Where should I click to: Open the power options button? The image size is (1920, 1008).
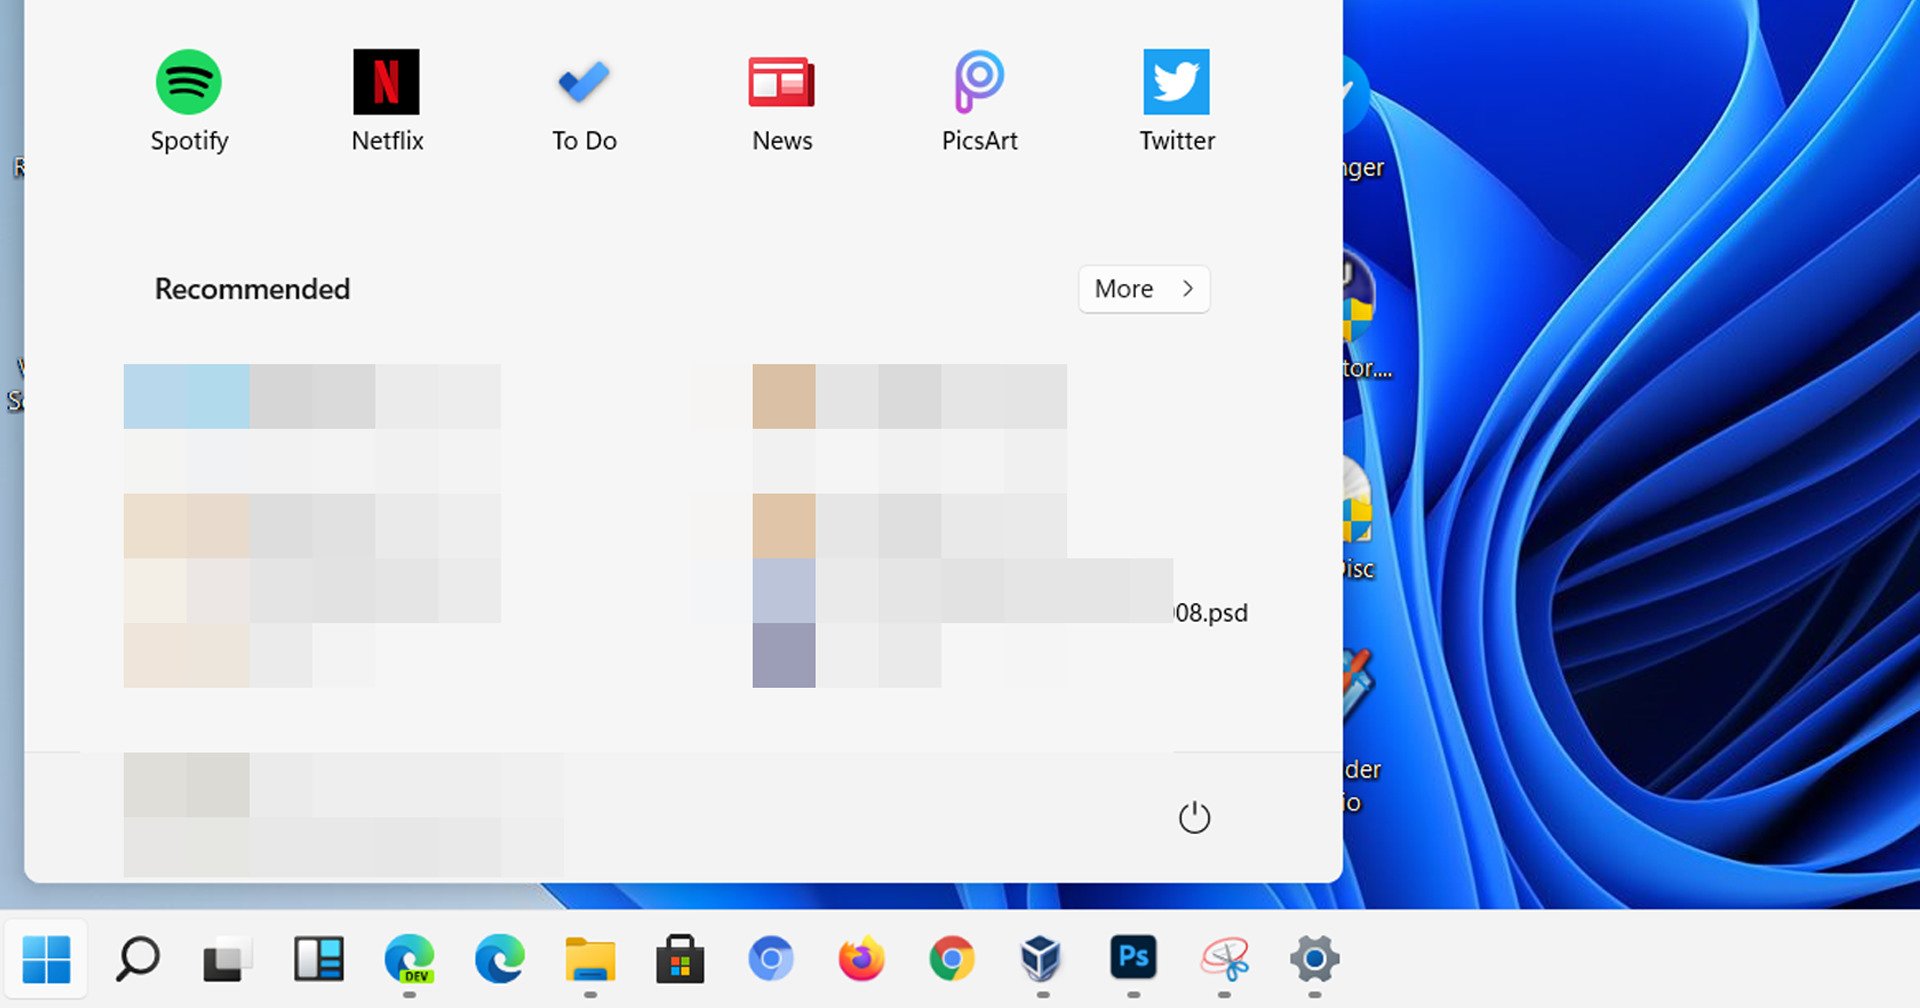tap(1194, 817)
